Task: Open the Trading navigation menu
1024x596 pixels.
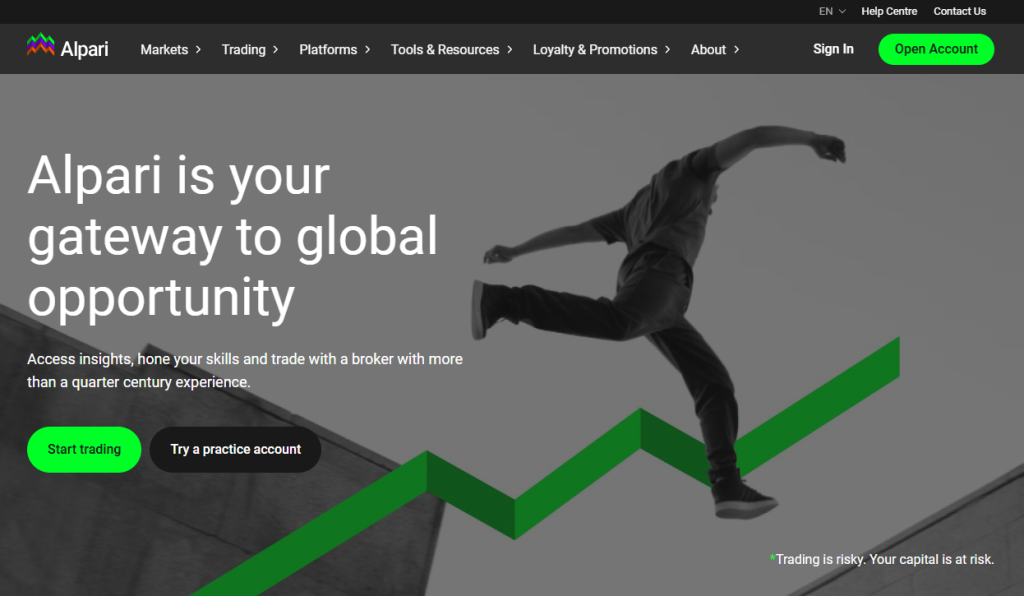Action: (x=243, y=49)
